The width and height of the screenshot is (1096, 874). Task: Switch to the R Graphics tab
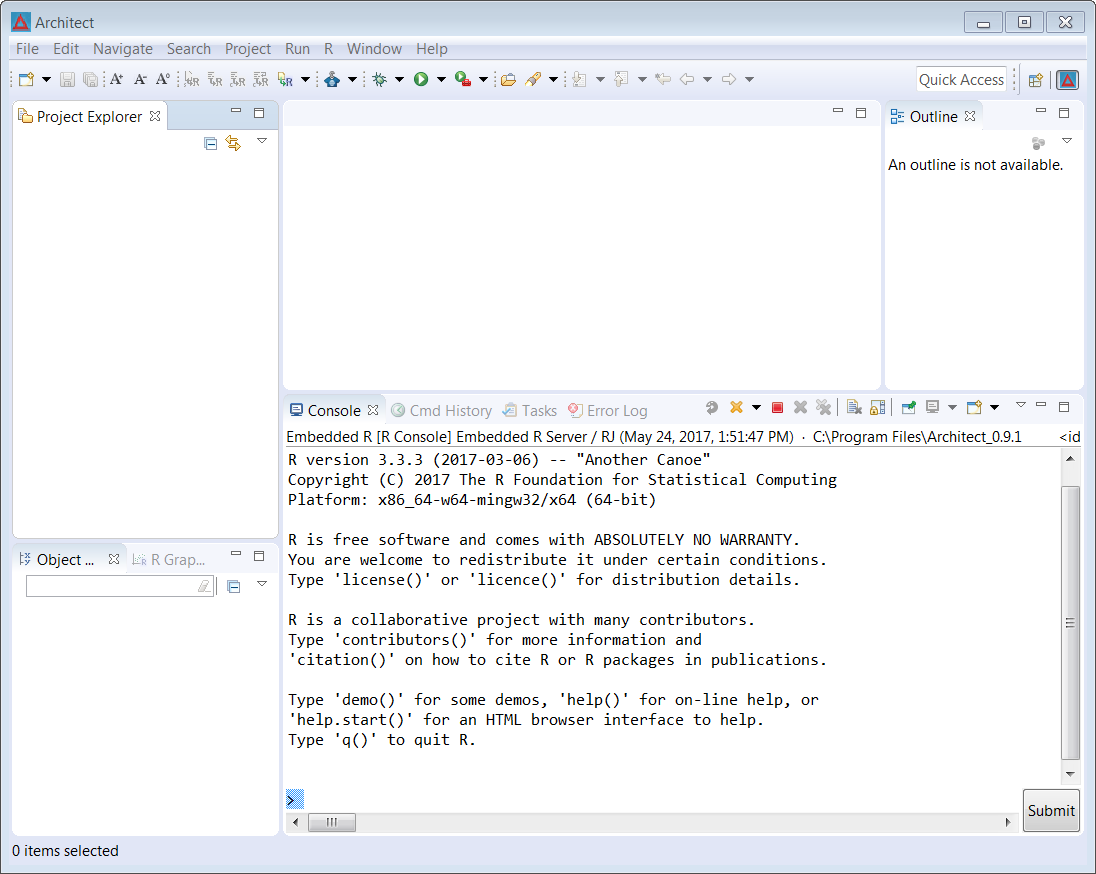pos(169,559)
